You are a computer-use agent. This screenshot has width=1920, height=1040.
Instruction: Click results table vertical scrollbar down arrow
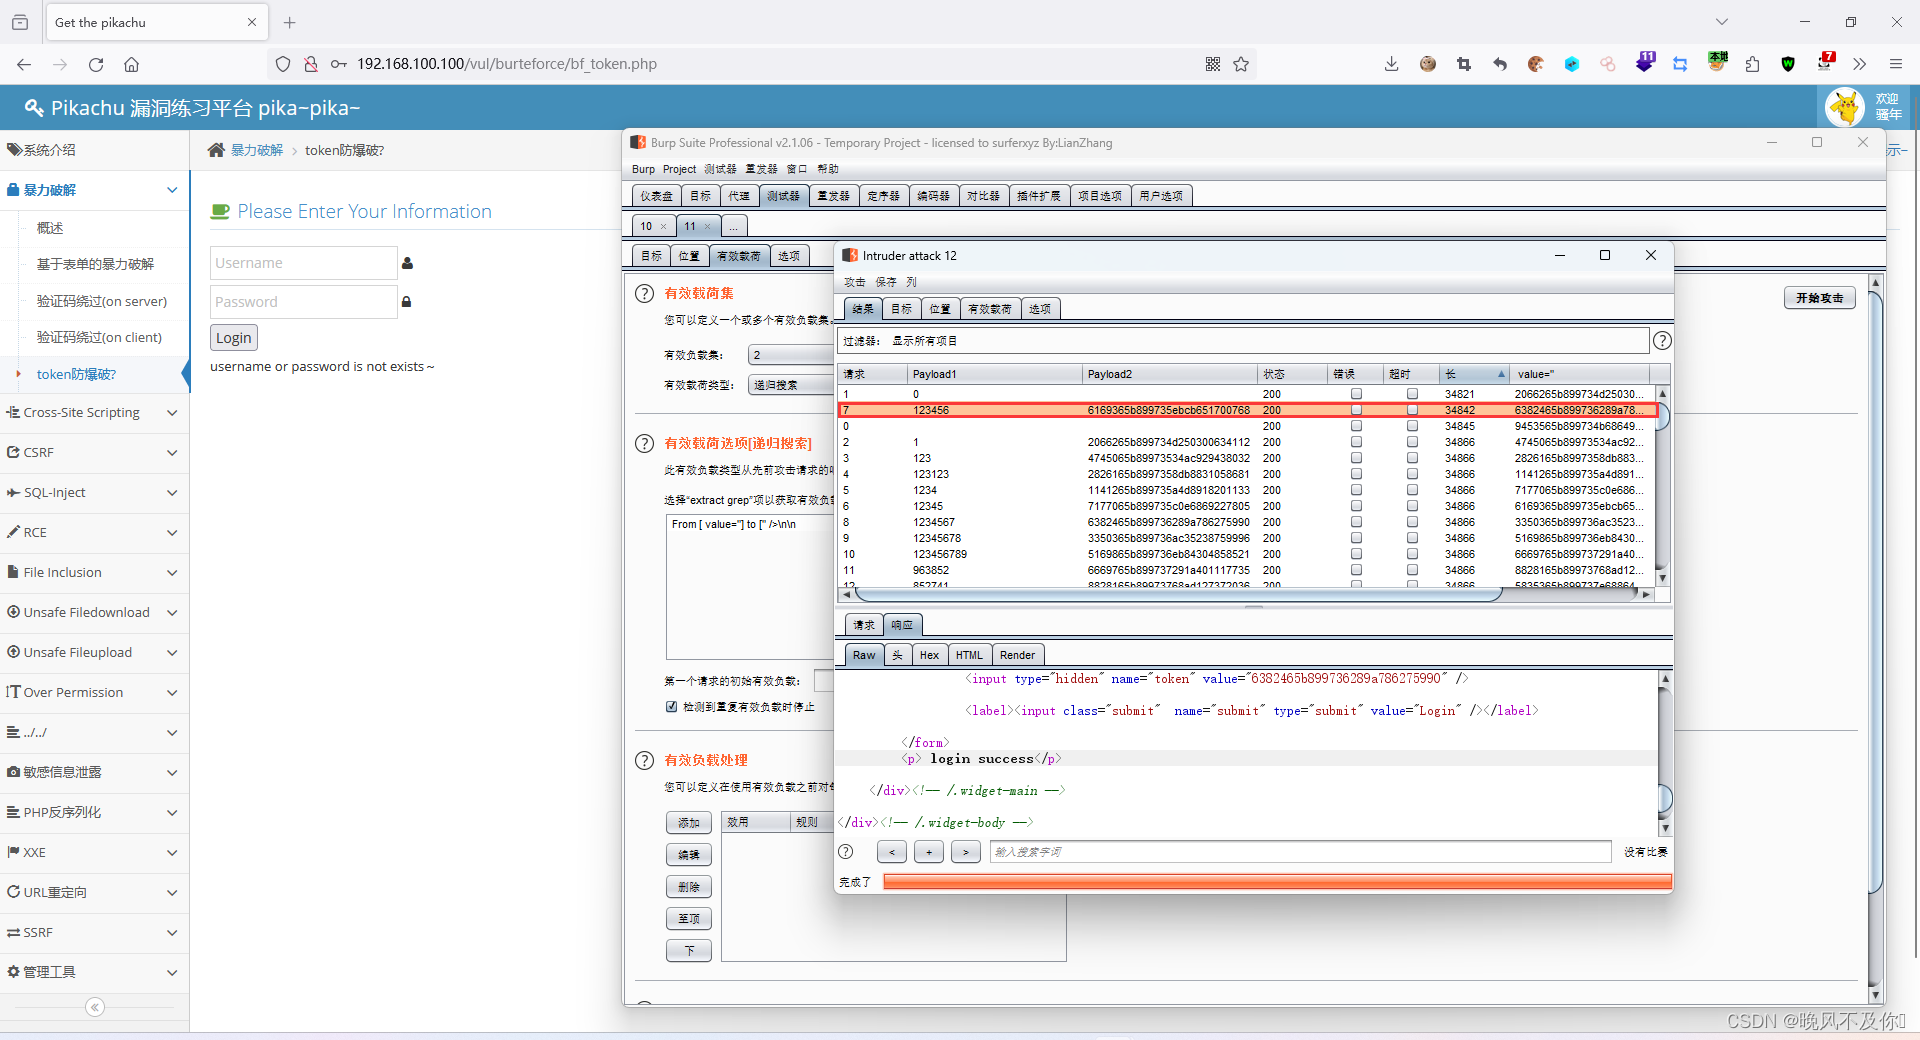(x=1662, y=579)
